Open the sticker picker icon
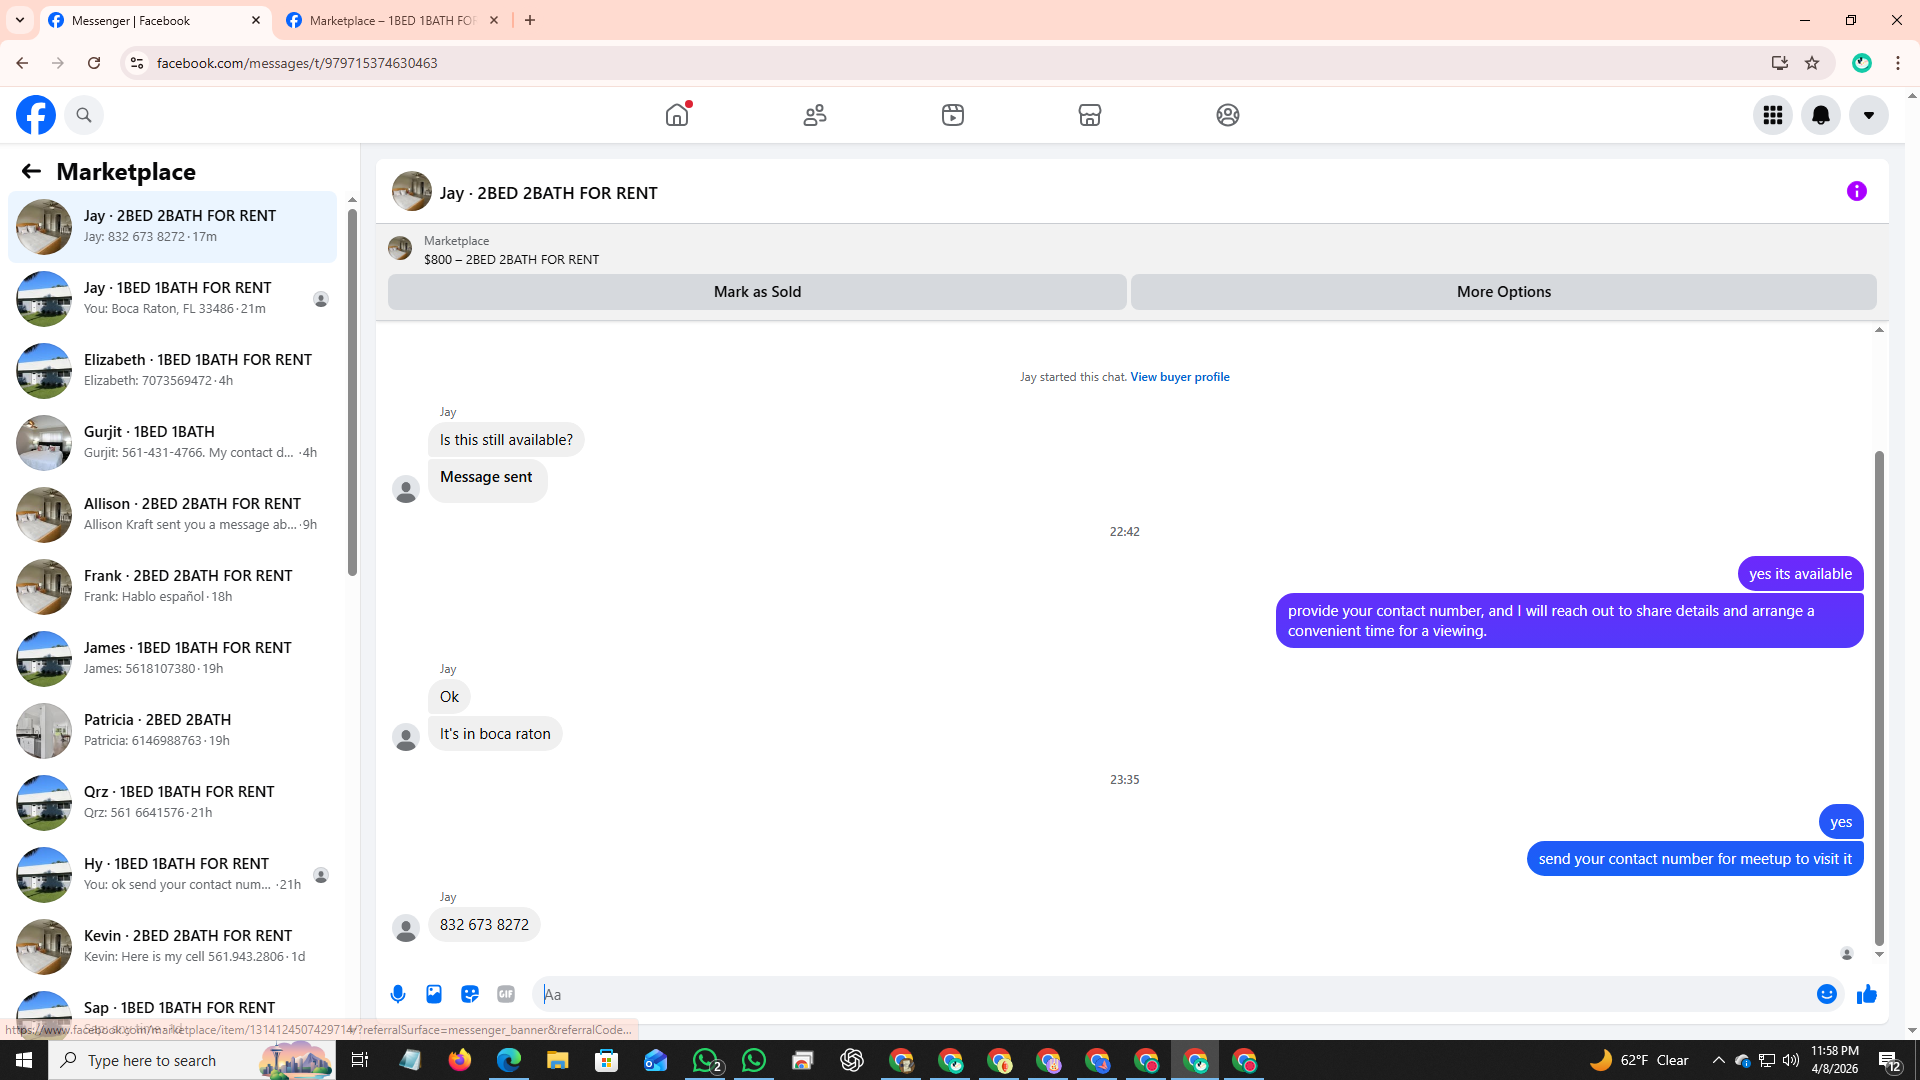 point(470,994)
